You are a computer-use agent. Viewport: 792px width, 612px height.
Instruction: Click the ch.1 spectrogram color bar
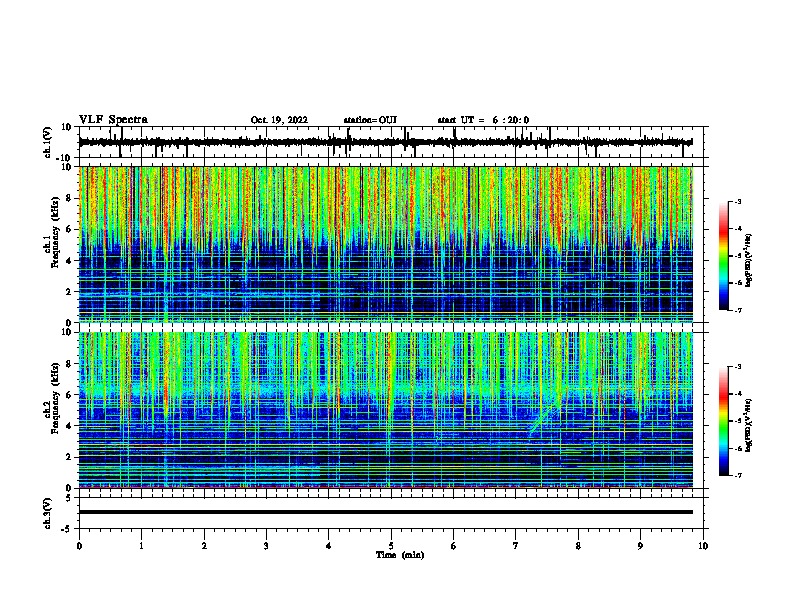tap(724, 256)
